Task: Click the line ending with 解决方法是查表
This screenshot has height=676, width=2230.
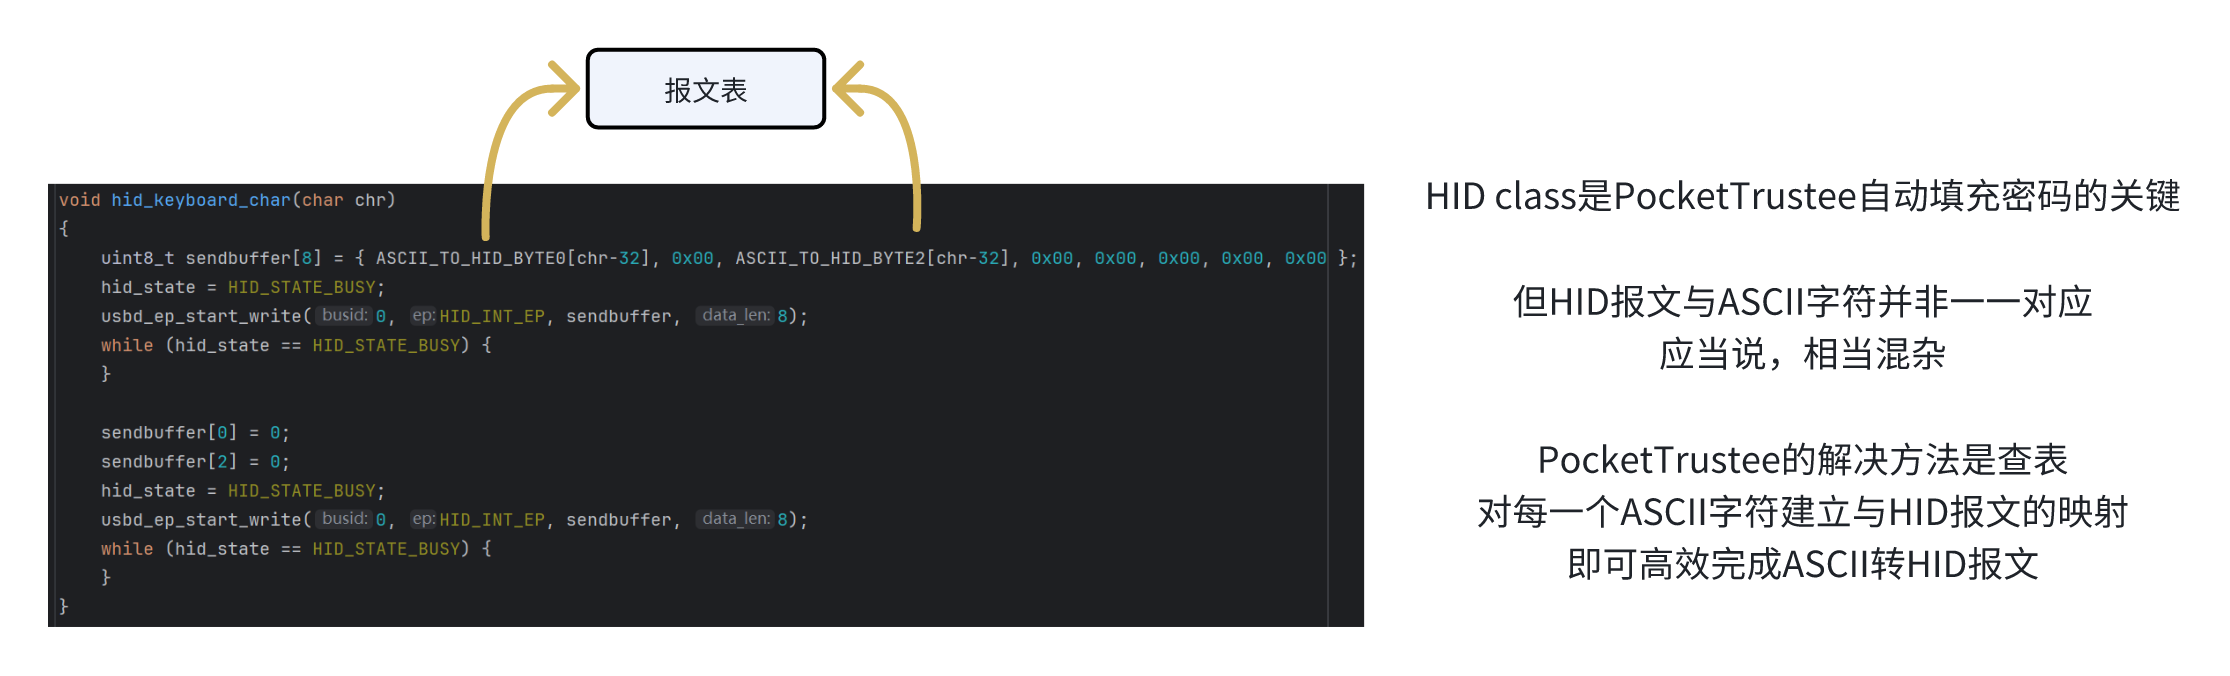Action: coord(1802,460)
